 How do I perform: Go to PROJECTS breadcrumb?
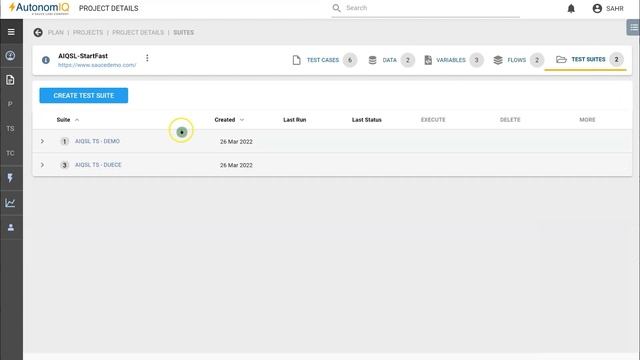click(x=88, y=32)
